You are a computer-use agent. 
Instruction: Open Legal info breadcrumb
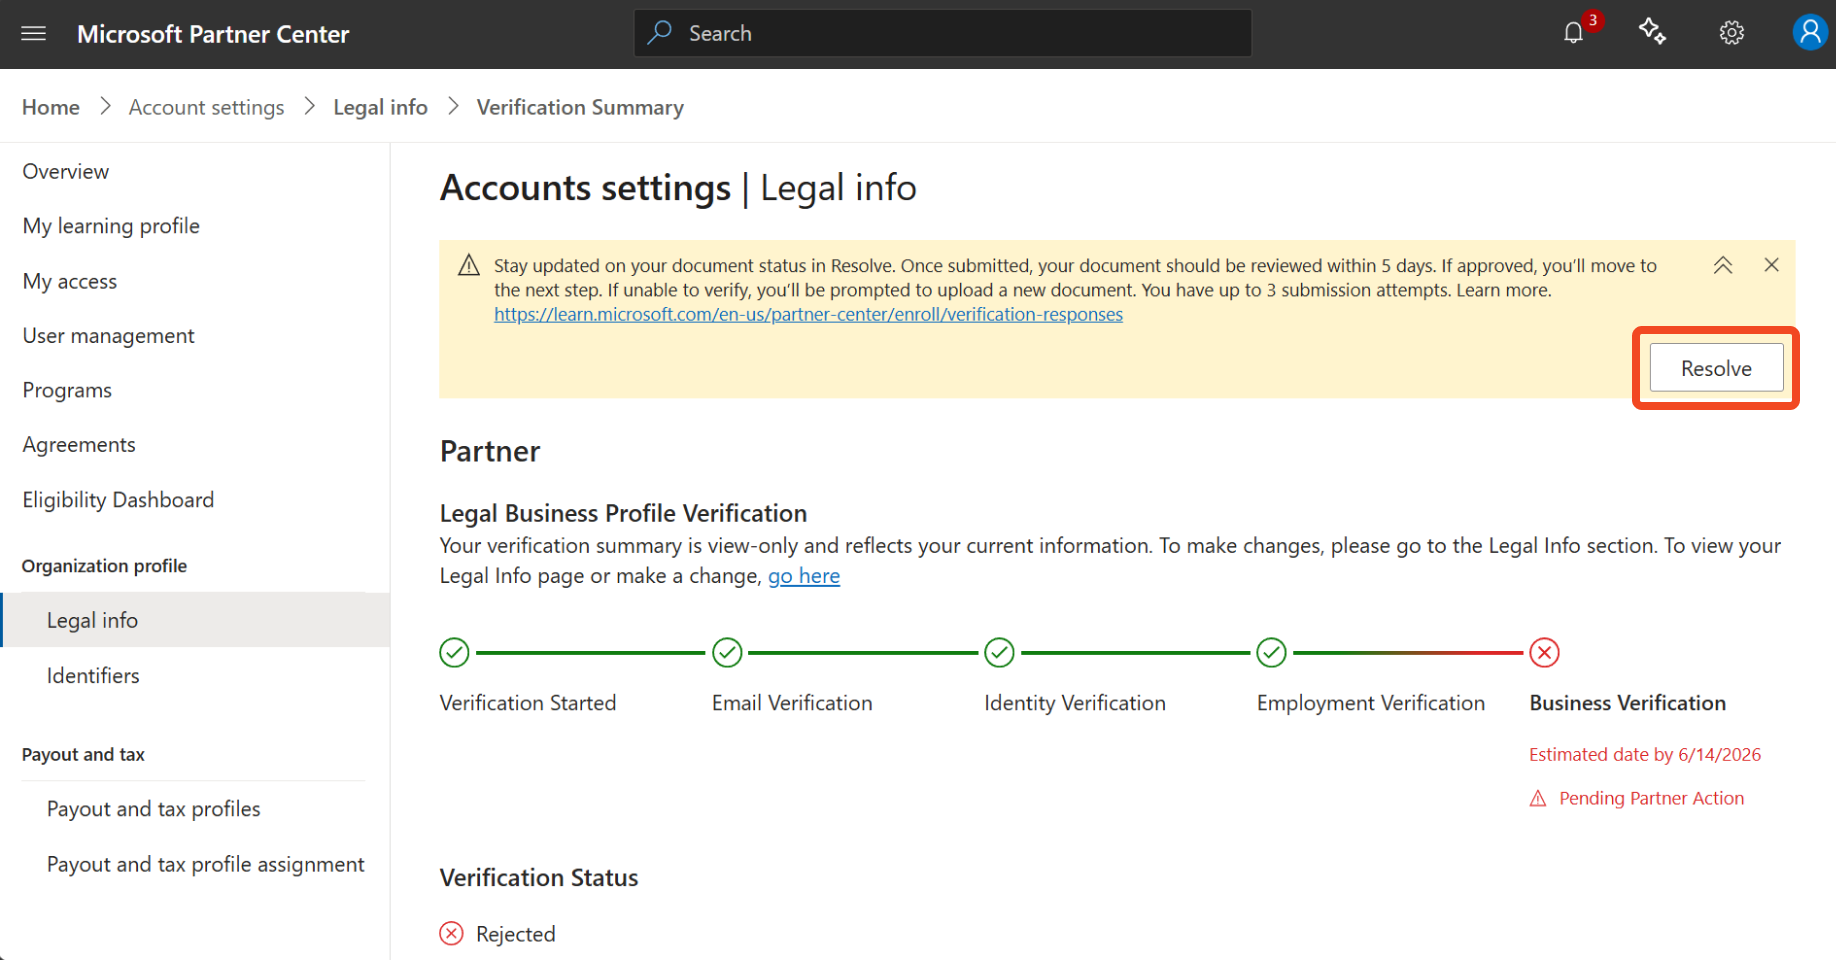[x=380, y=107]
